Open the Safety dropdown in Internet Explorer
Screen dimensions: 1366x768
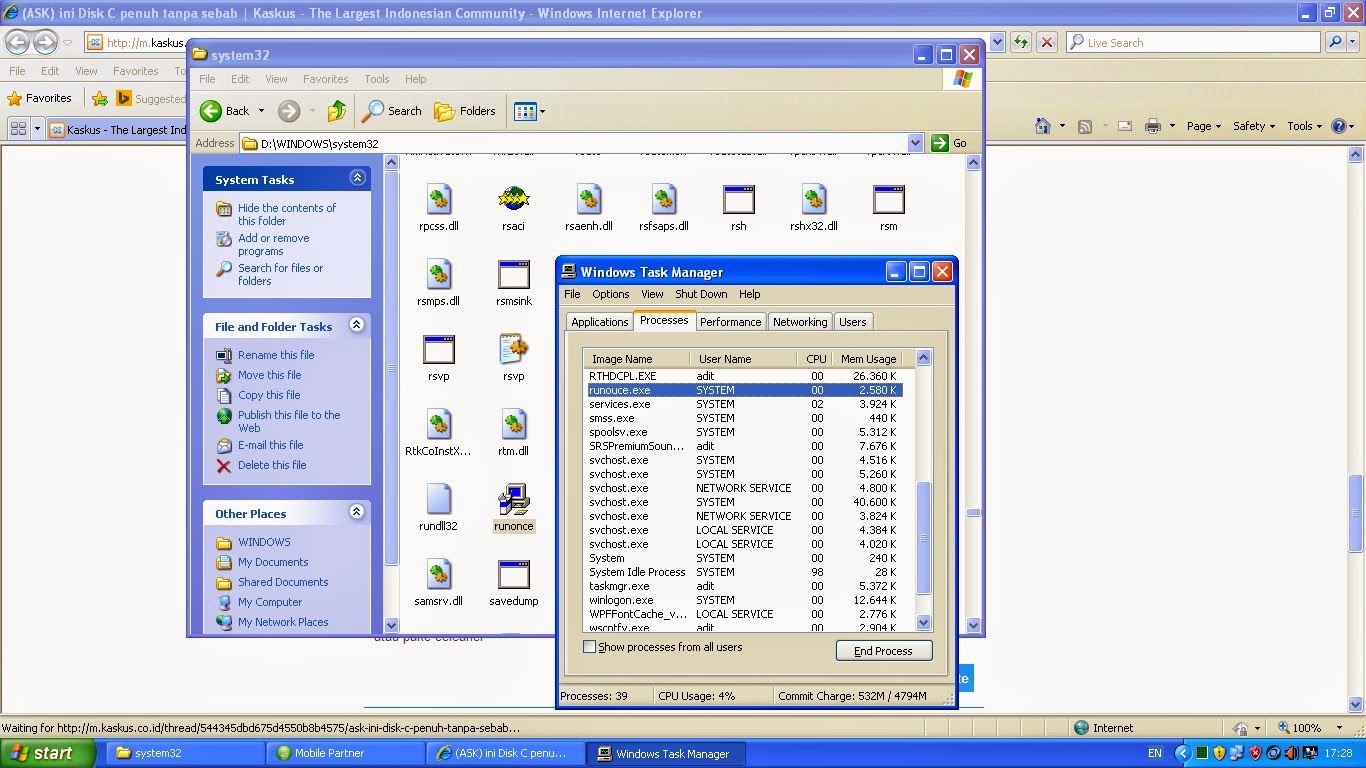[1254, 126]
